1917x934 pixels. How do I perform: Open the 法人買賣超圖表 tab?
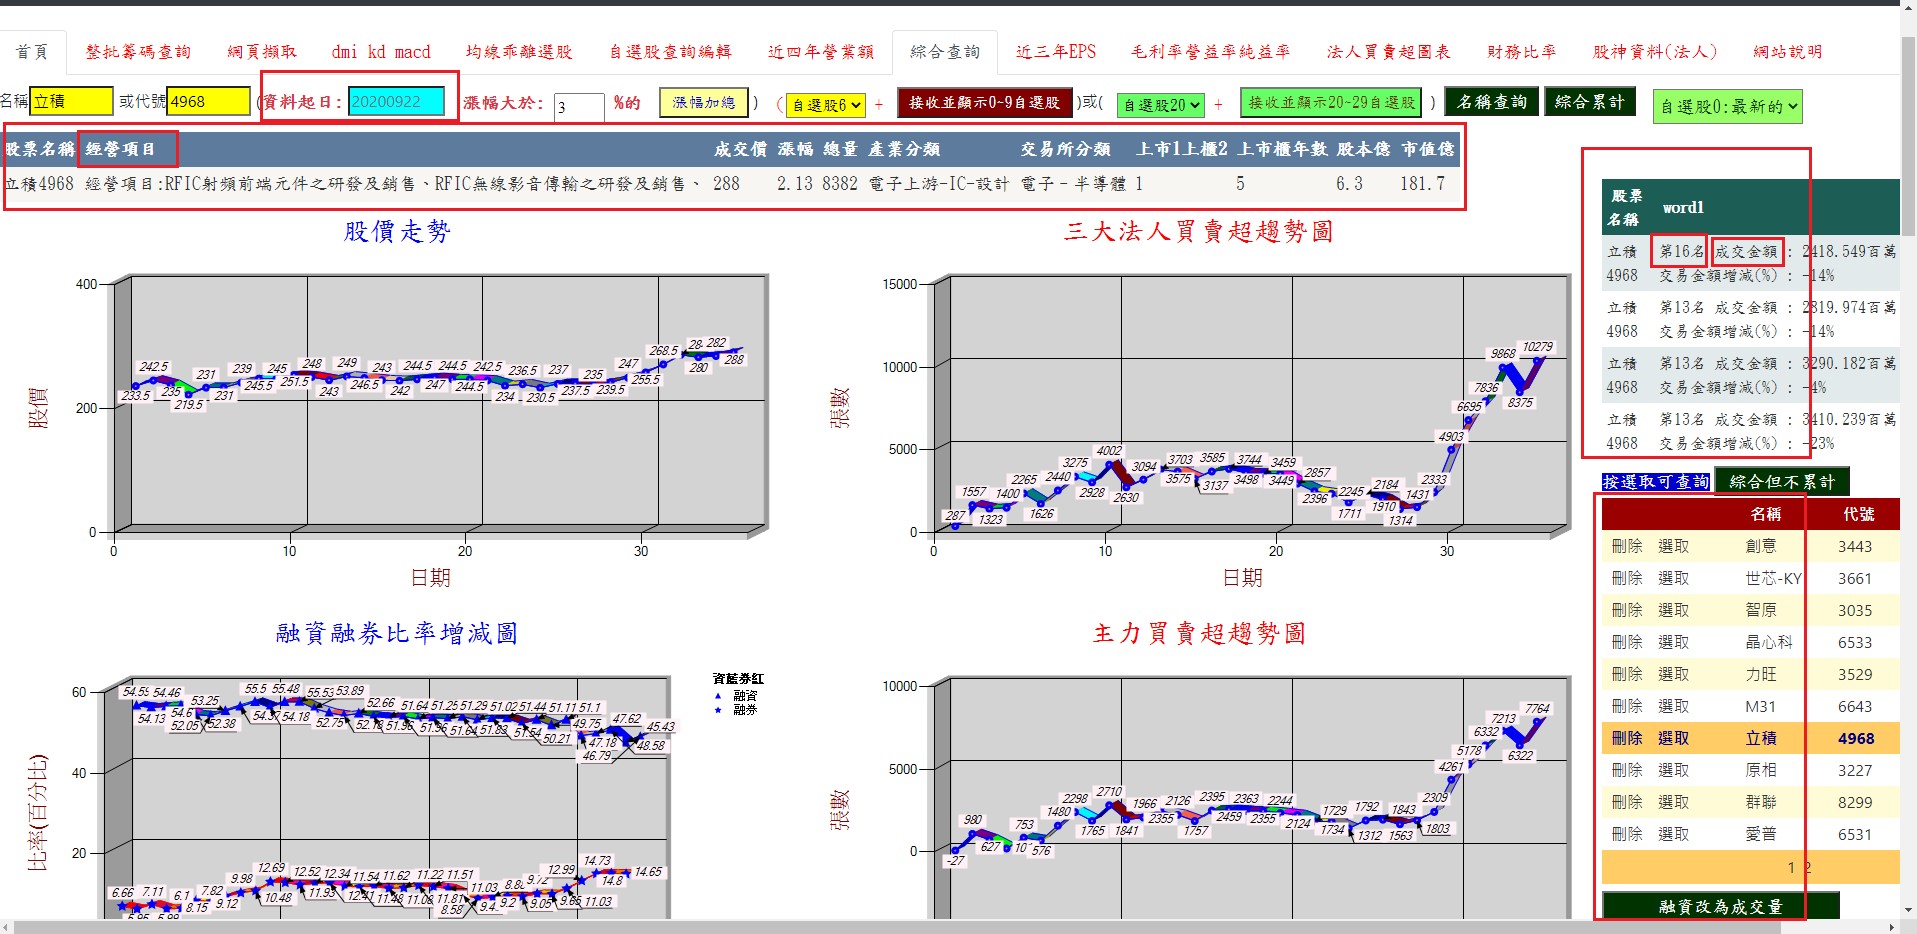click(x=1388, y=52)
